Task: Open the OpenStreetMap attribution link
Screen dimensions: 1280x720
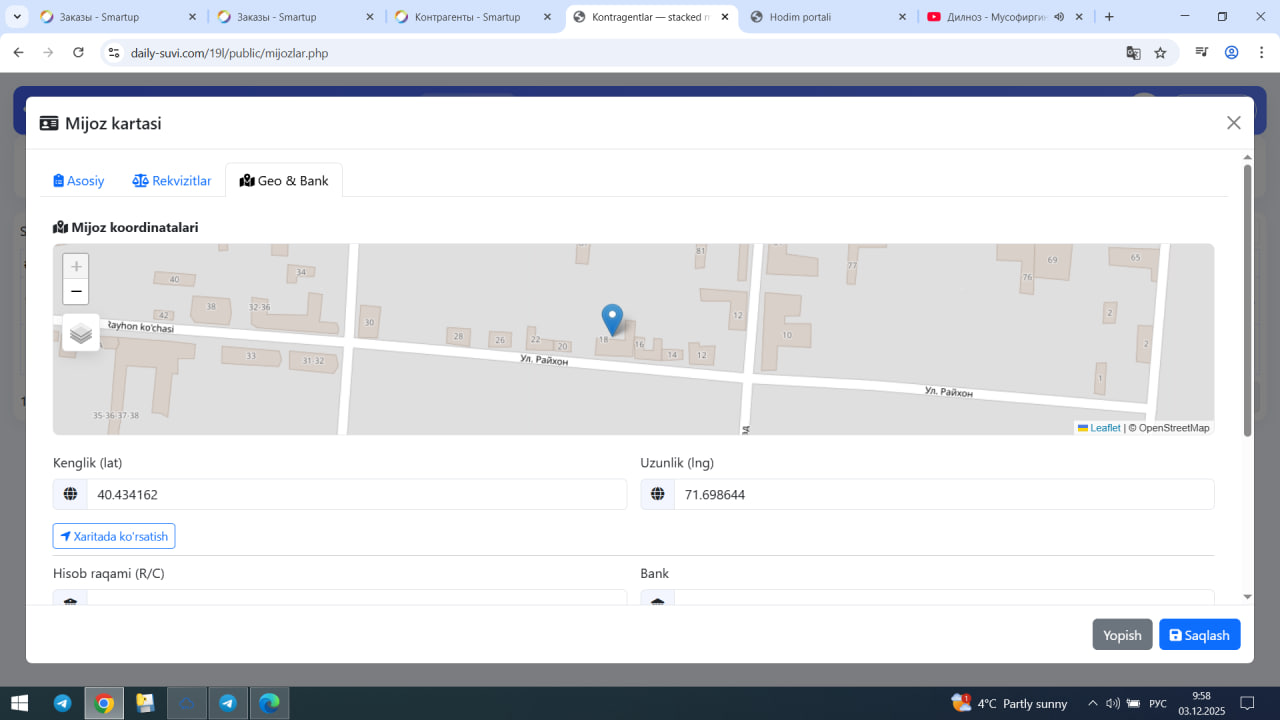Action: tap(1174, 428)
